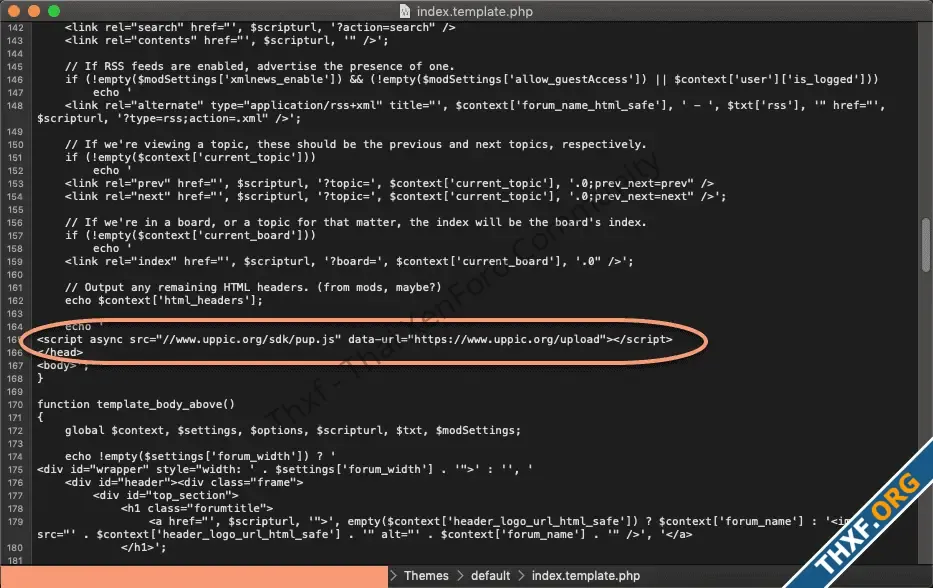Click the xmlnews_enable if statement line
This screenshot has height=588, width=933.
tap(471, 79)
